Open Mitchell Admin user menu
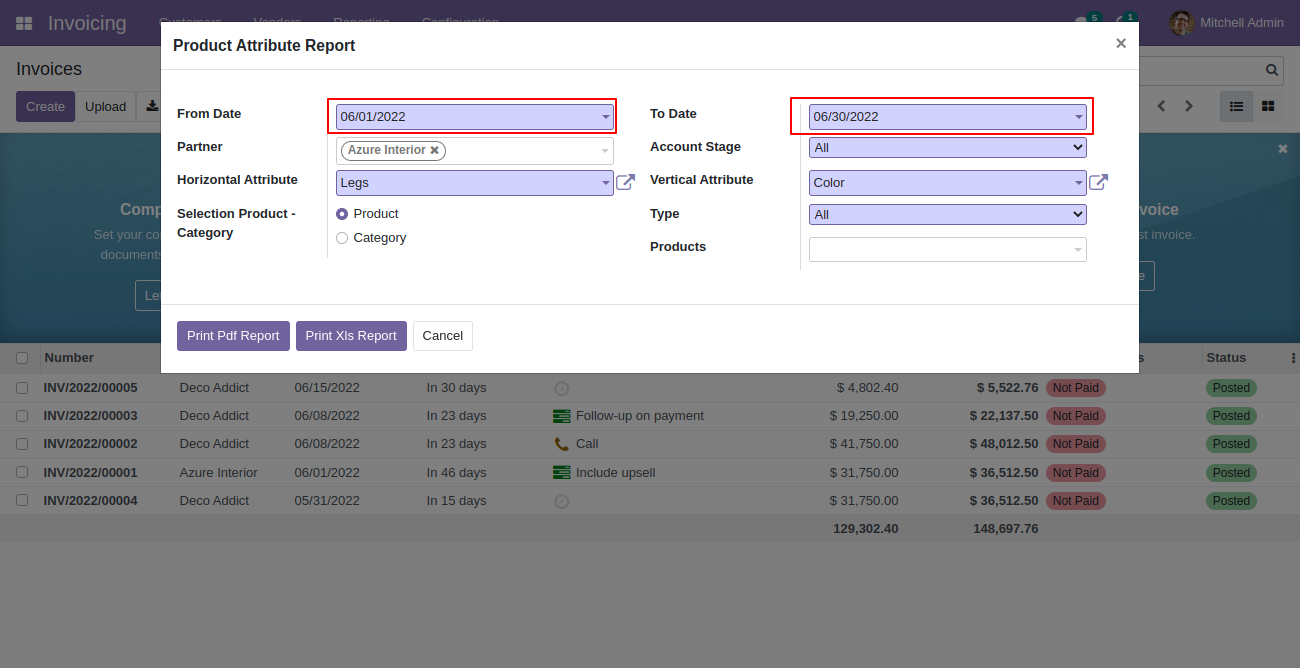The height and width of the screenshot is (668, 1300). [x=1226, y=23]
